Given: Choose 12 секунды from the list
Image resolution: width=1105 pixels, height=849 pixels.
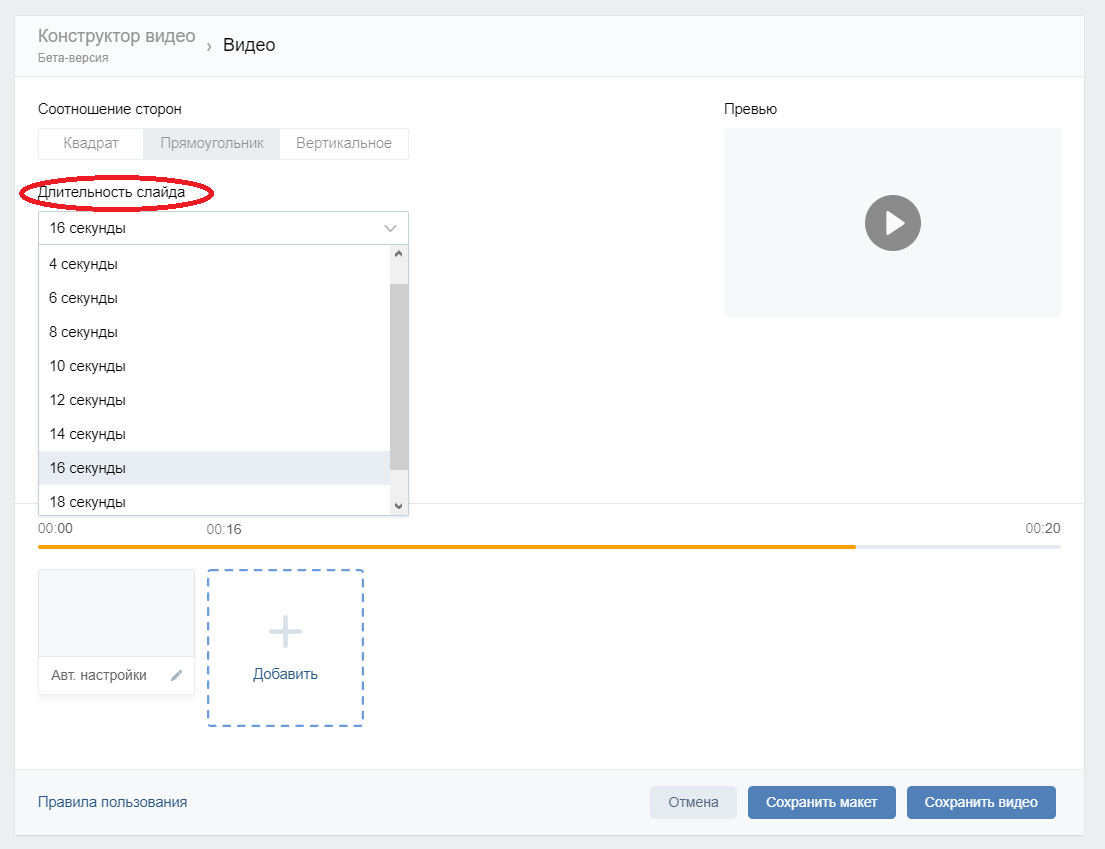Looking at the screenshot, I should tap(214, 399).
